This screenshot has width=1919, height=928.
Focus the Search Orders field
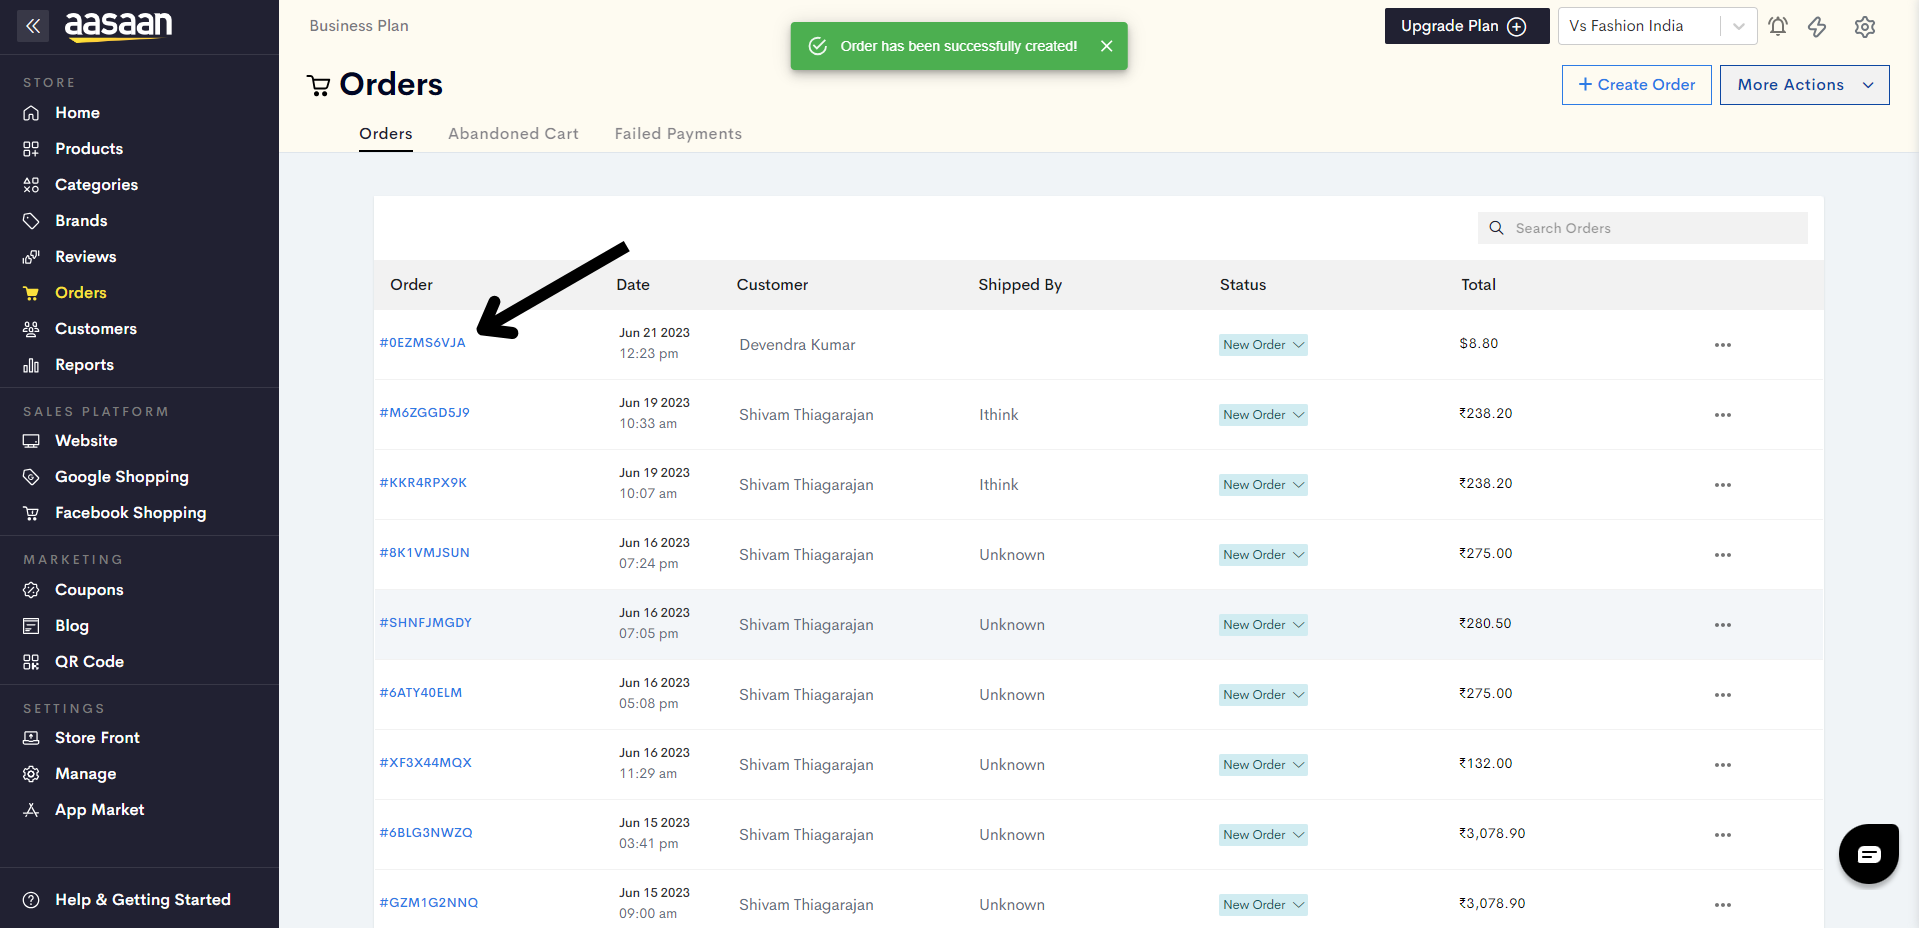(1643, 228)
